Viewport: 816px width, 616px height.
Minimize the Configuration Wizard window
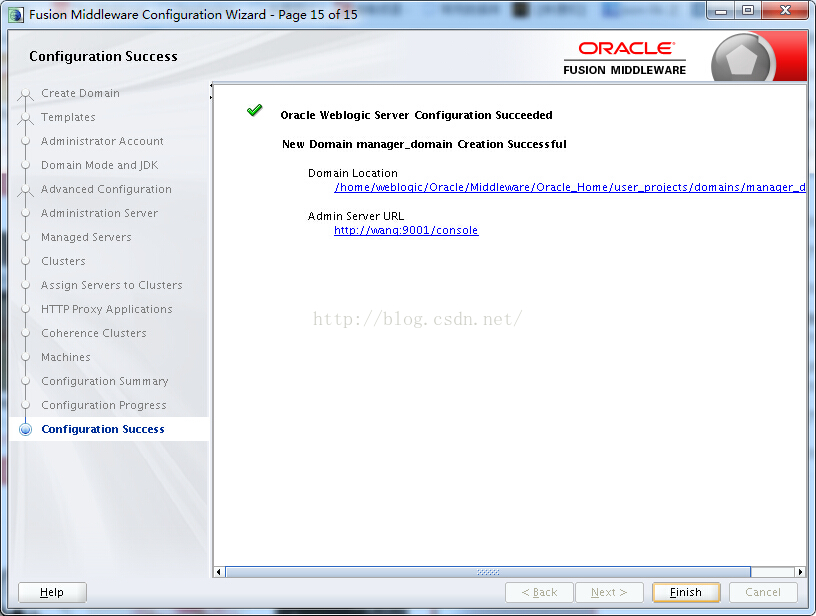point(721,11)
